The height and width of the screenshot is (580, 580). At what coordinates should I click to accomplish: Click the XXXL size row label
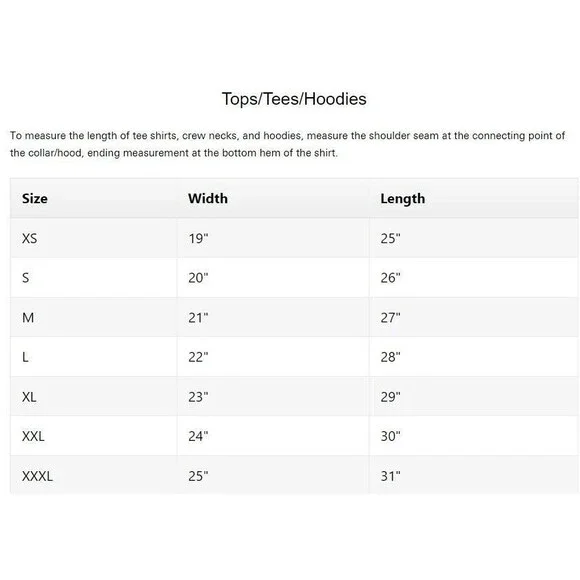tap(37, 476)
